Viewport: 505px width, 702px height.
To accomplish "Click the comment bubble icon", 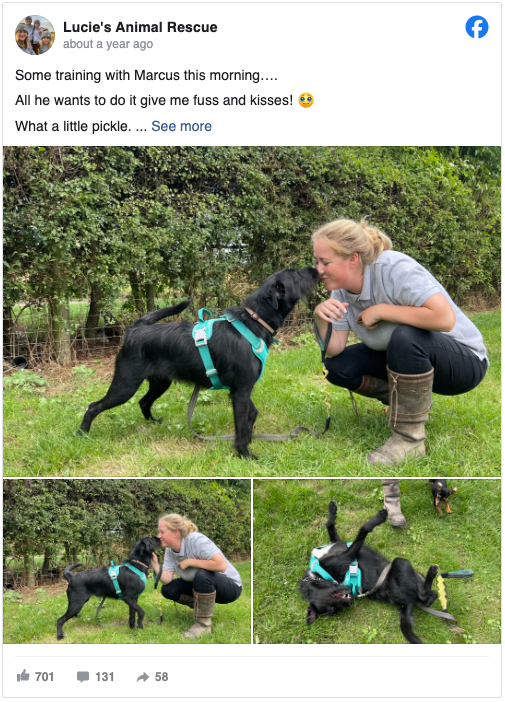I will [x=82, y=676].
